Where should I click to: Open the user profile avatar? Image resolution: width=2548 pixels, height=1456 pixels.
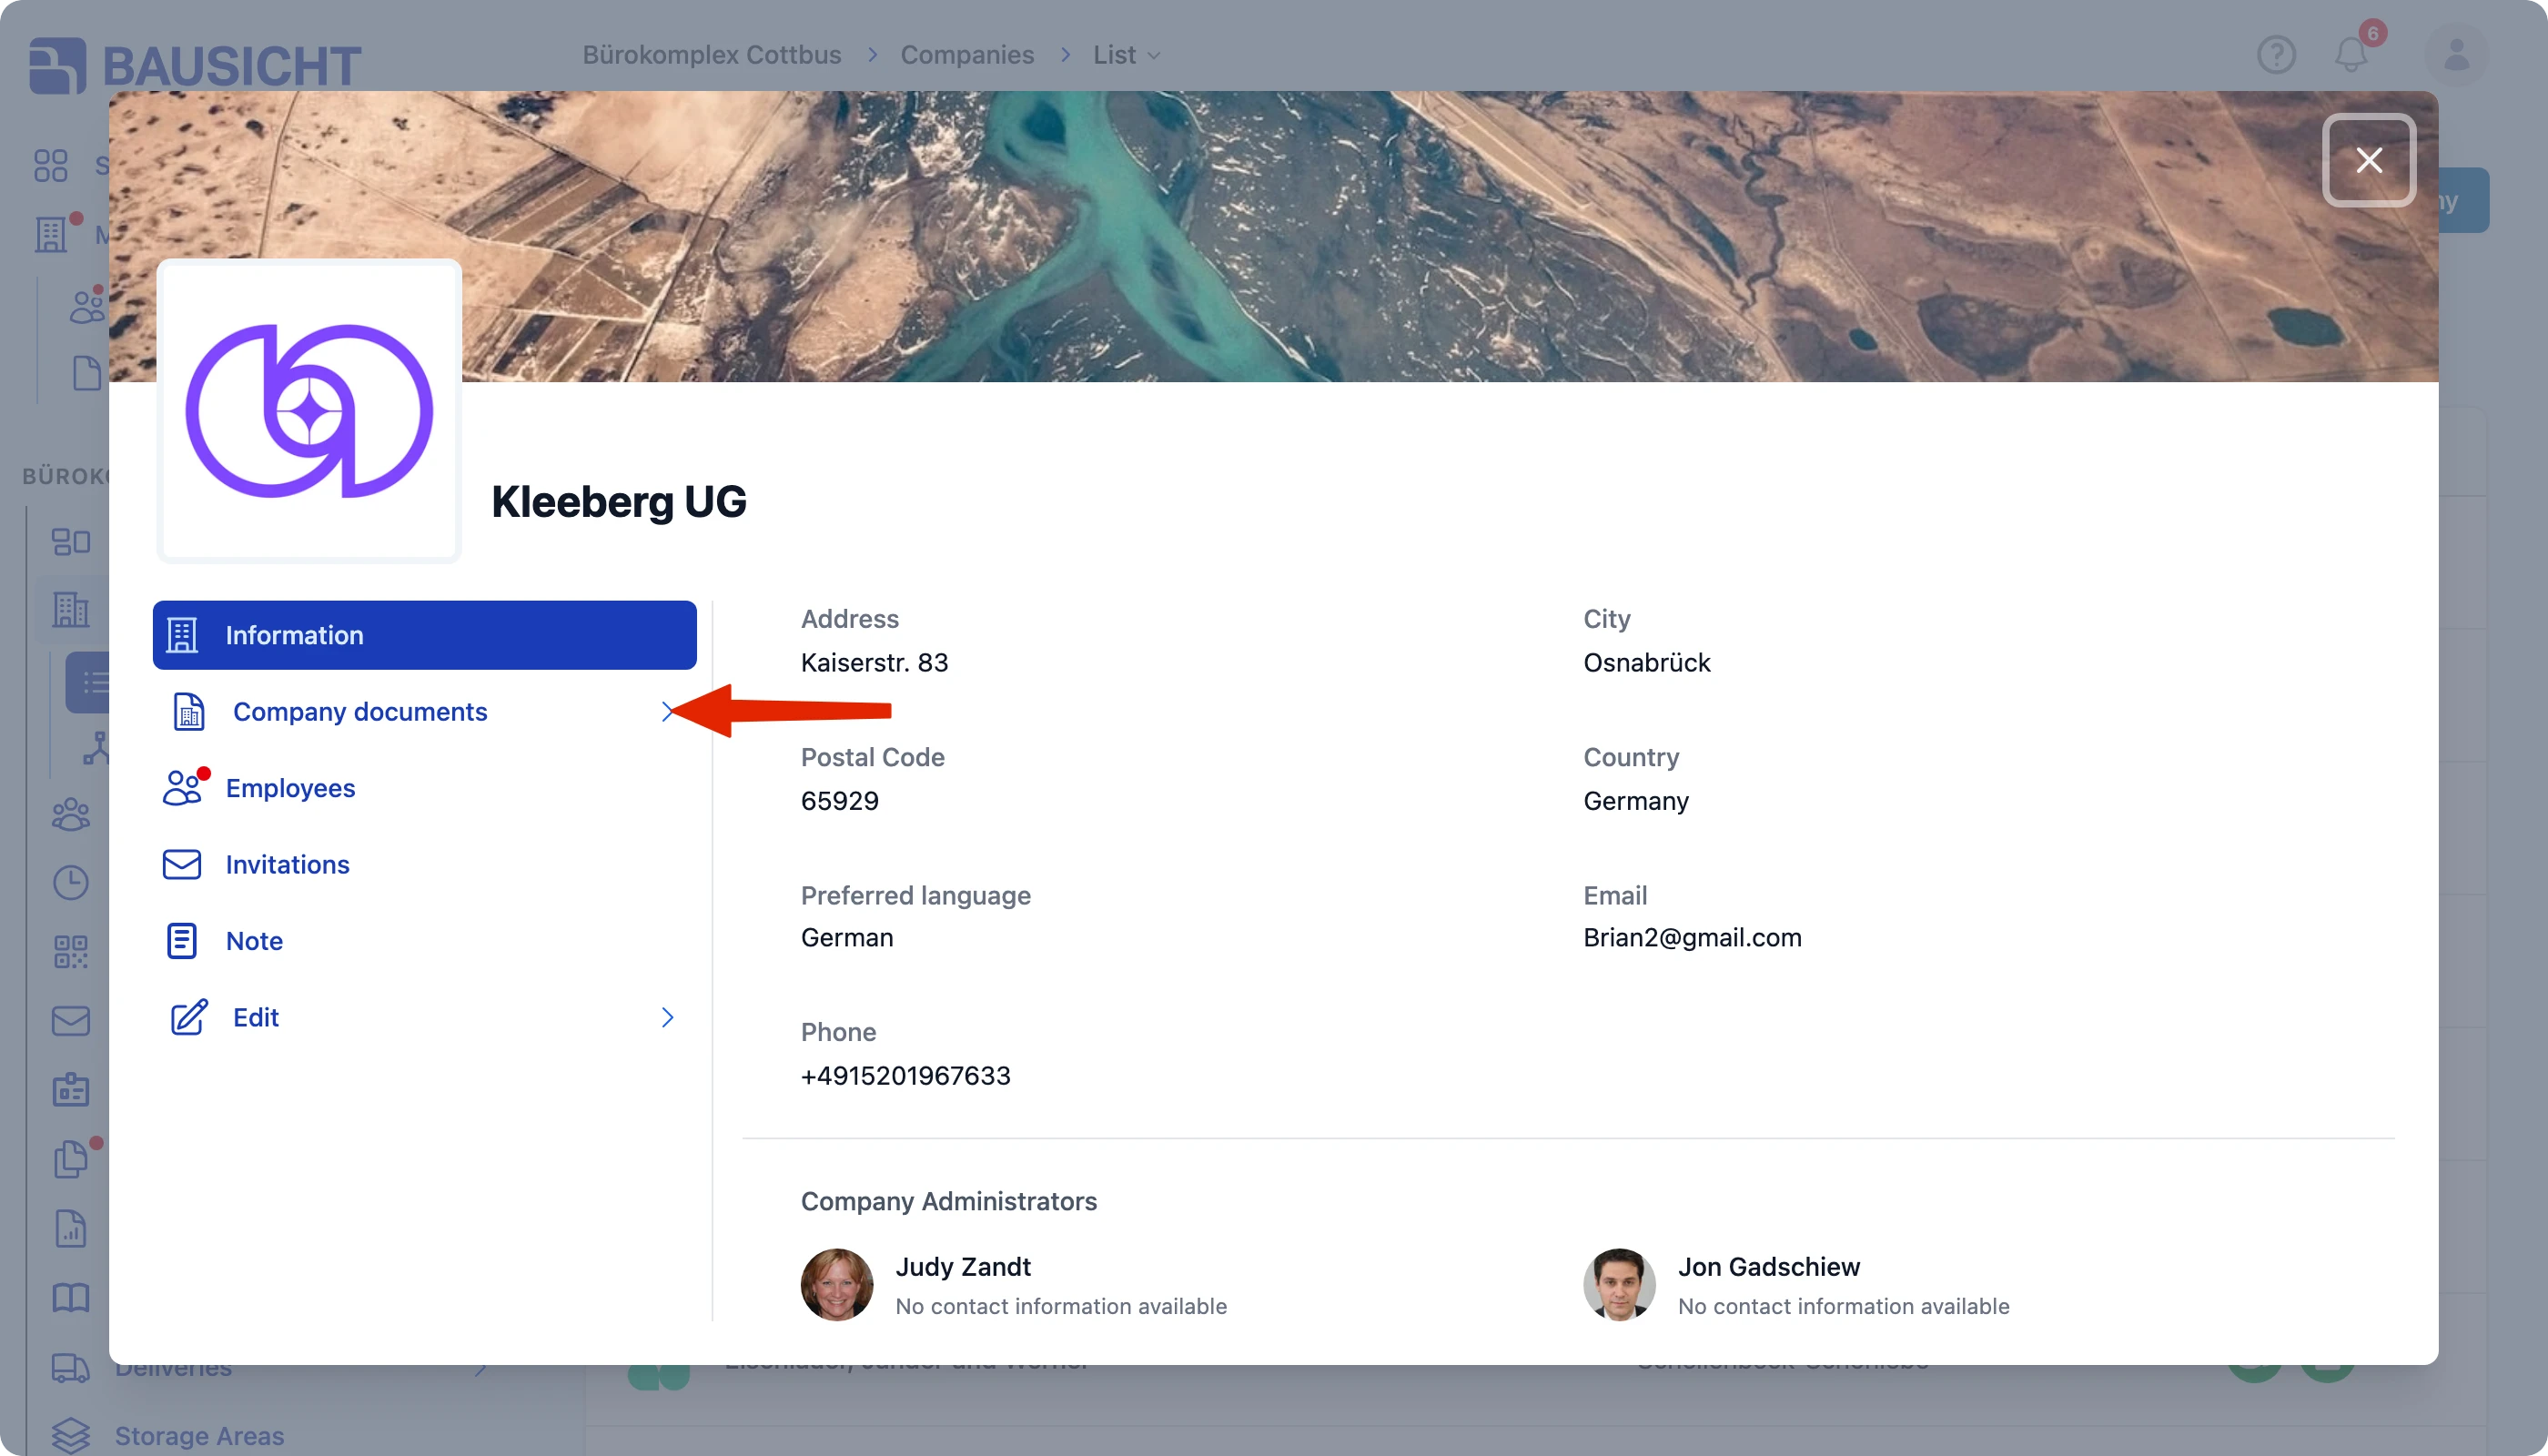[x=2456, y=54]
